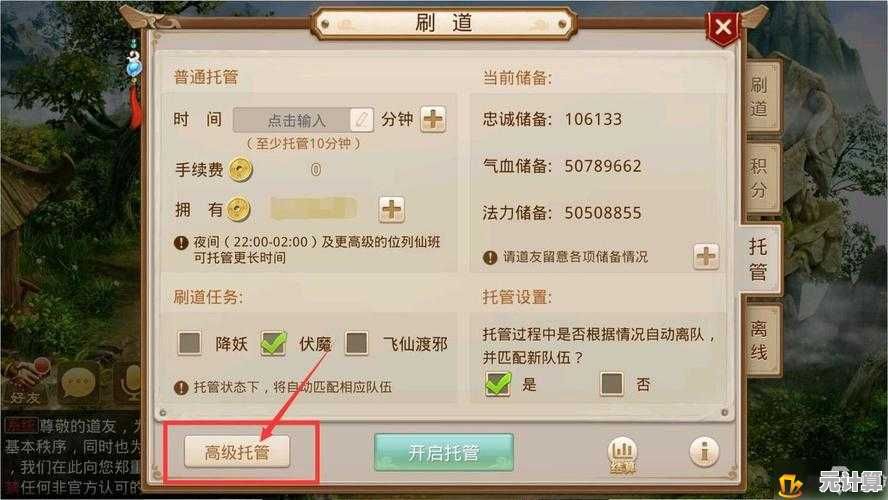Select the 否 auto-leave team option
Image resolution: width=888 pixels, height=500 pixels.
click(x=612, y=384)
